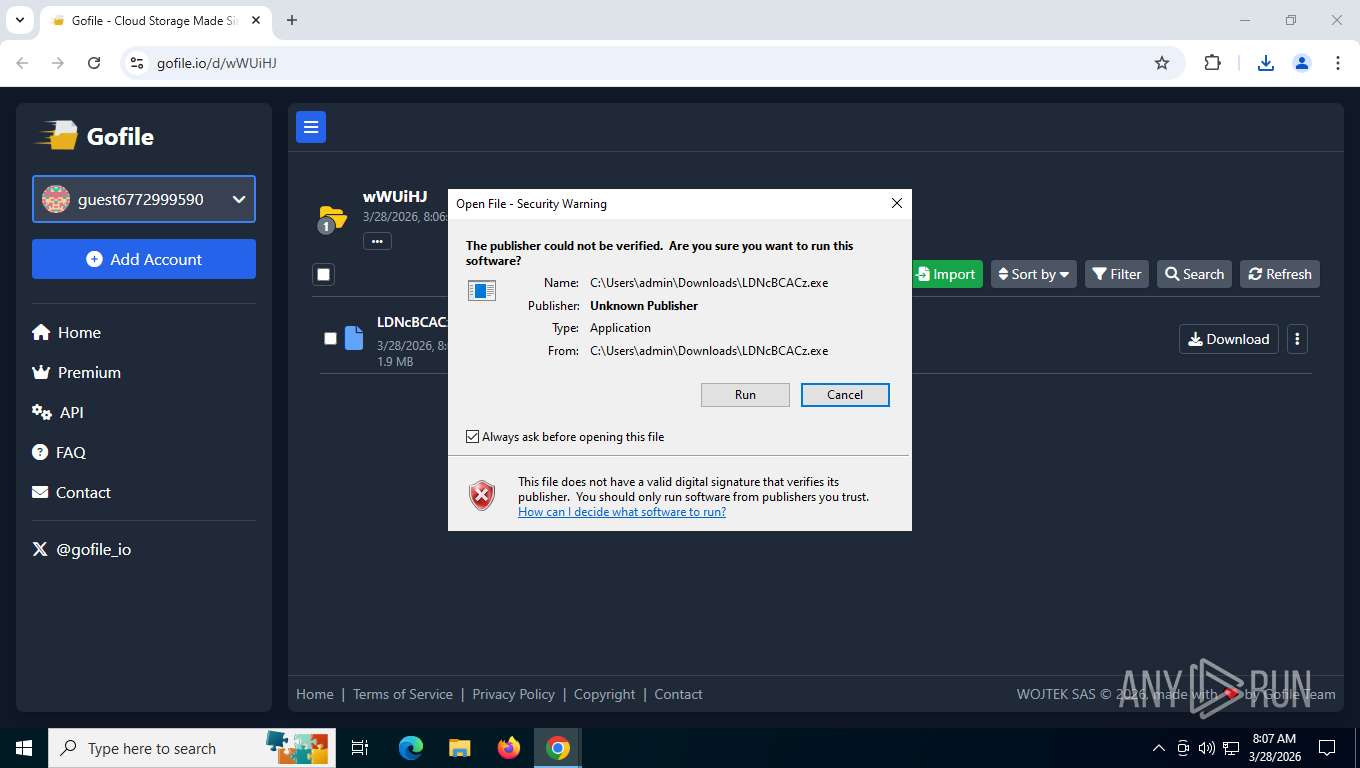Uncheck Always ask before opening this file
This screenshot has height=768, width=1360.
pyautogui.click(x=473, y=437)
